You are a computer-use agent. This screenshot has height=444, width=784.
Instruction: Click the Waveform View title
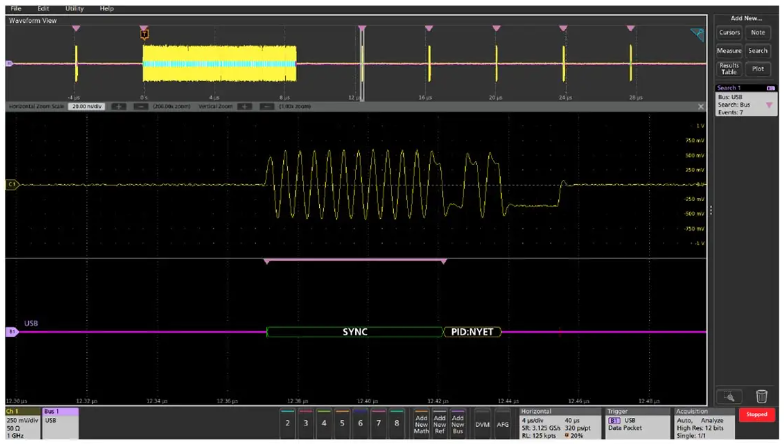[x=33, y=20]
